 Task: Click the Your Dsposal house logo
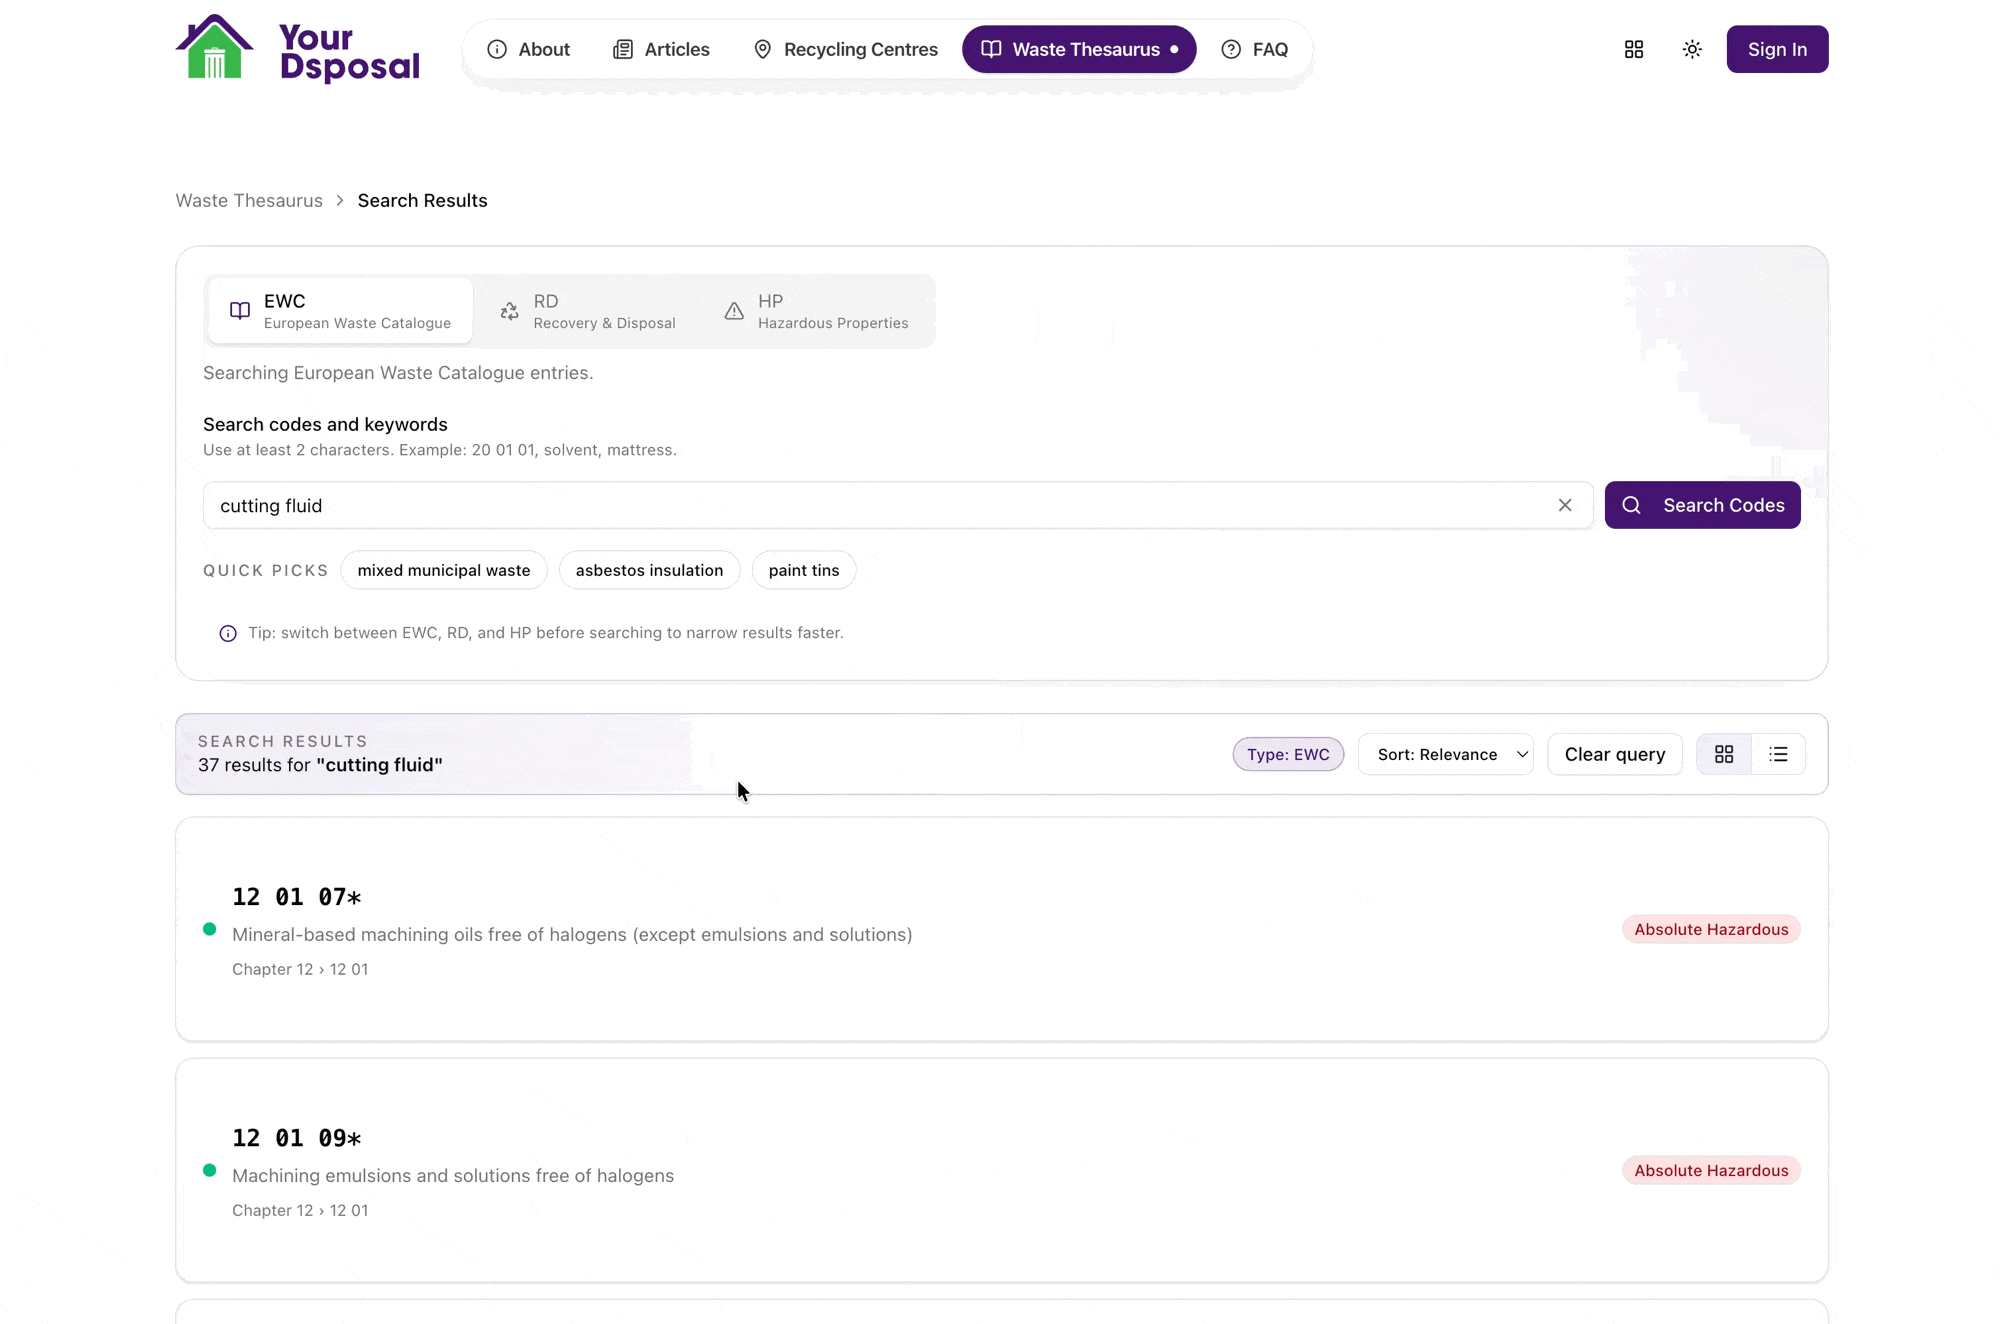[215, 48]
